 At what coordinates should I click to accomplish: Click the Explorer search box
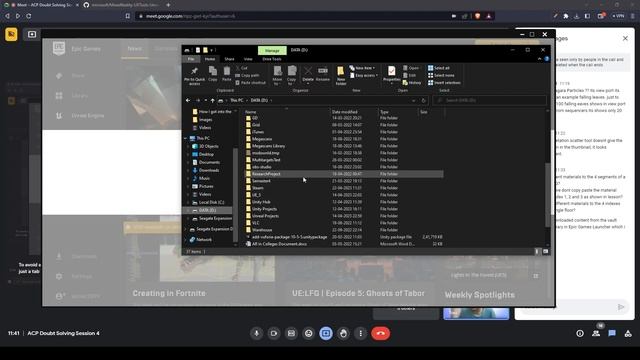[489, 100]
